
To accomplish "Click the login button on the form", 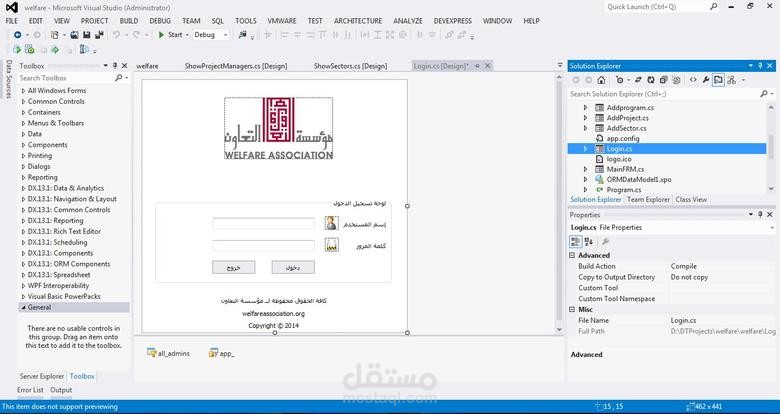I will pos(293,267).
